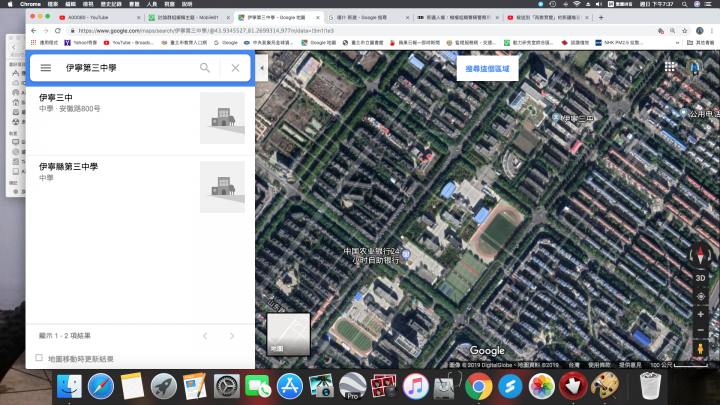Switch to map layer thumbnail
Screen dimensions: 720x405
point(288,334)
